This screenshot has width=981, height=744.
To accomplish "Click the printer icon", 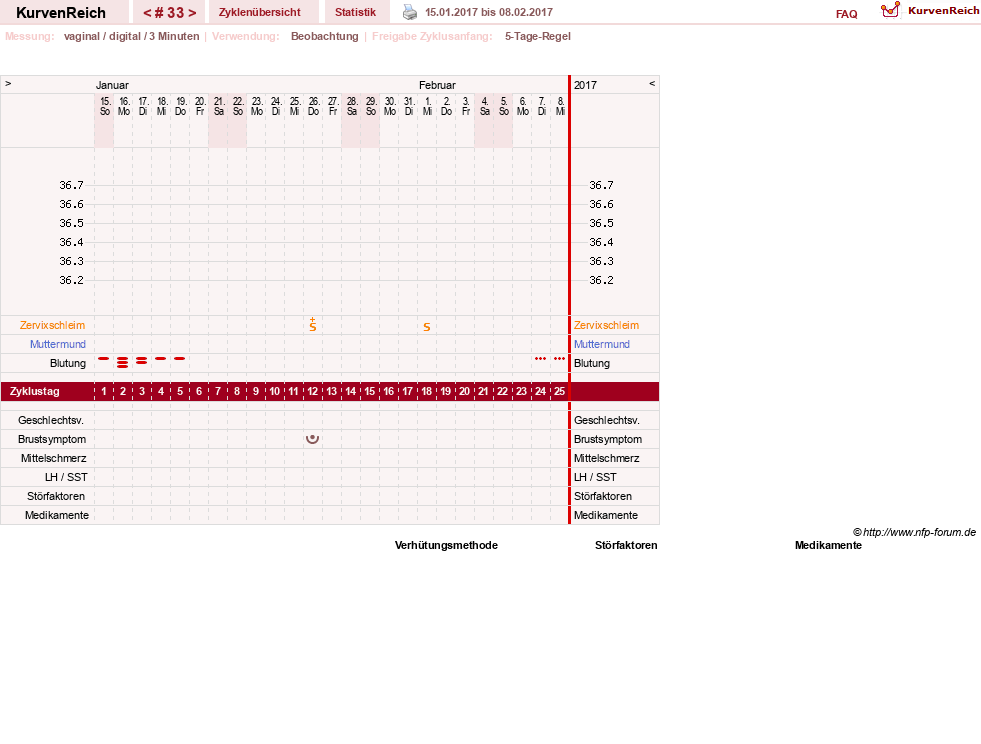I will tap(410, 13).
